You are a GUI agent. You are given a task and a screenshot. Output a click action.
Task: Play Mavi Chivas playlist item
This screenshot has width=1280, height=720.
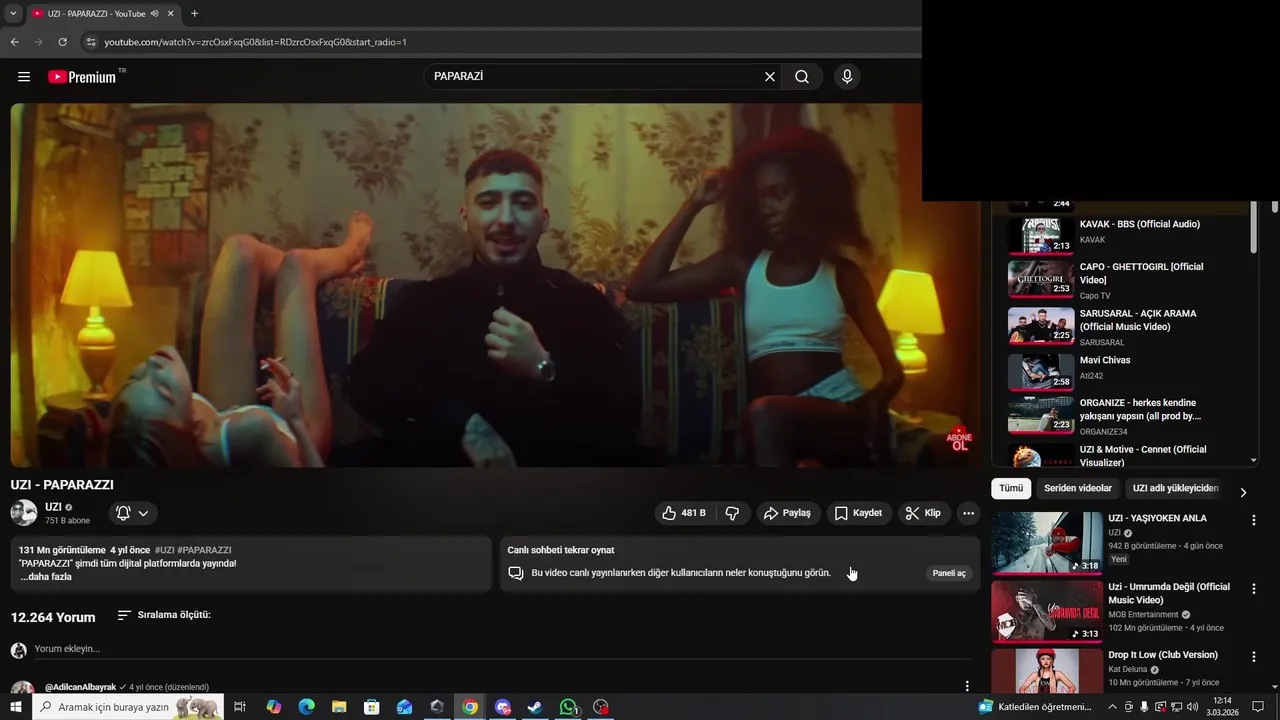coord(1125,371)
